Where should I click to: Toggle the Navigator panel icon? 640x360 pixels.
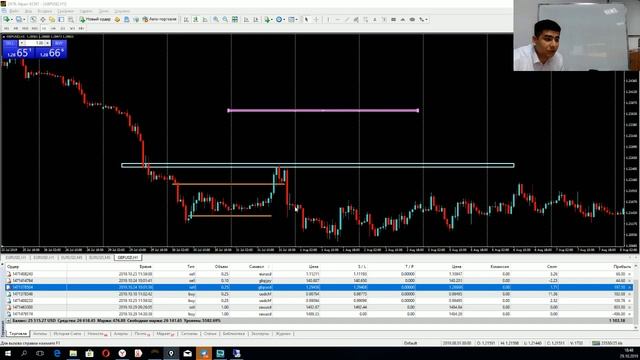pos(52,19)
